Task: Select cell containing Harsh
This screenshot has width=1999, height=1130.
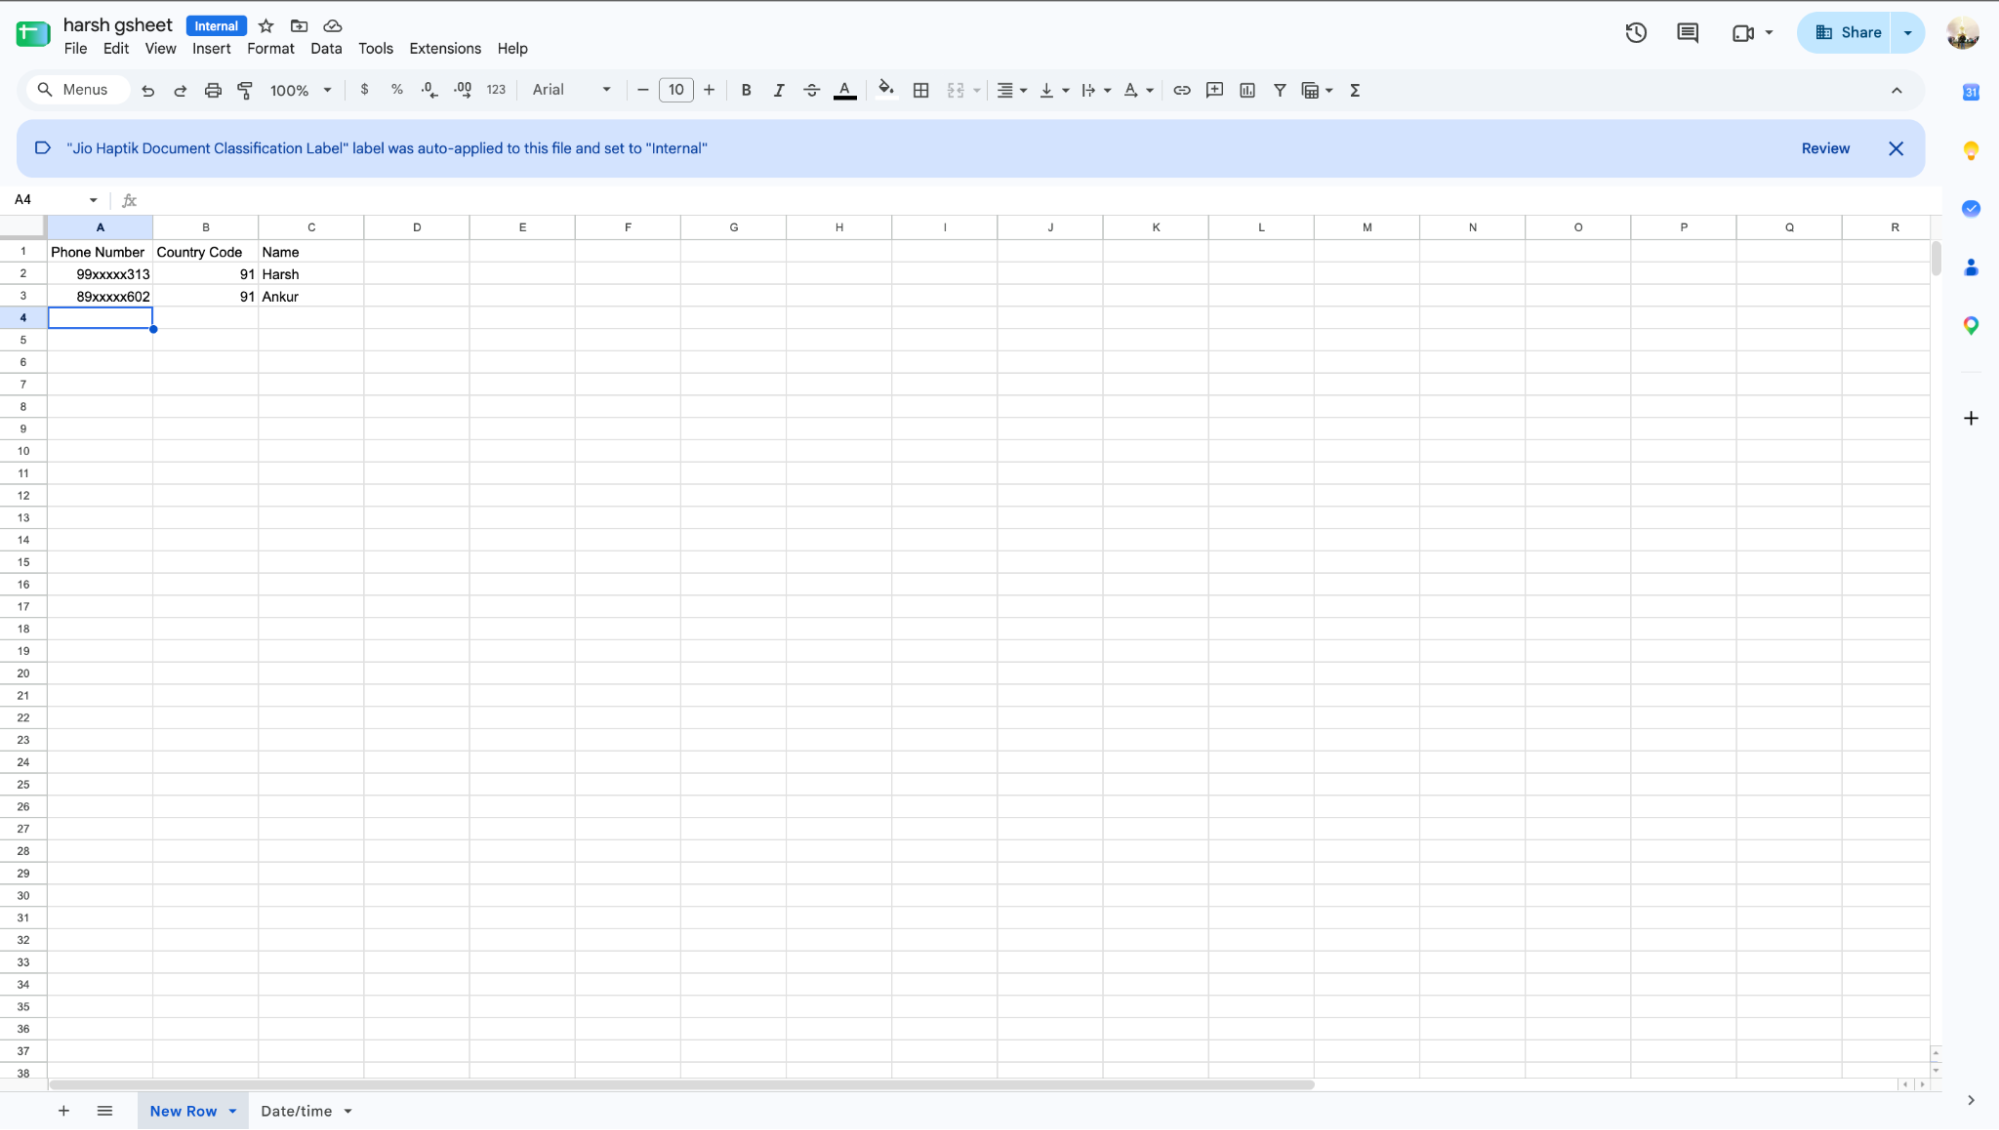Action: click(x=311, y=274)
